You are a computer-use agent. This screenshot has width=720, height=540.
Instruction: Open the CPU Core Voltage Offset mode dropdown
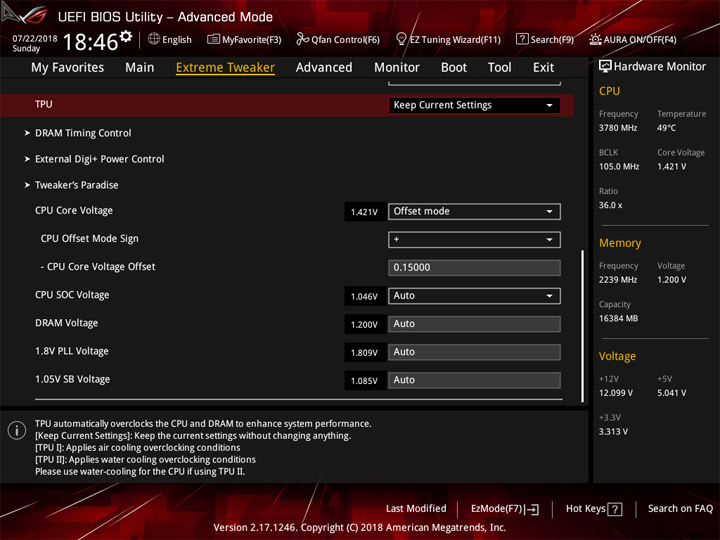coord(474,212)
